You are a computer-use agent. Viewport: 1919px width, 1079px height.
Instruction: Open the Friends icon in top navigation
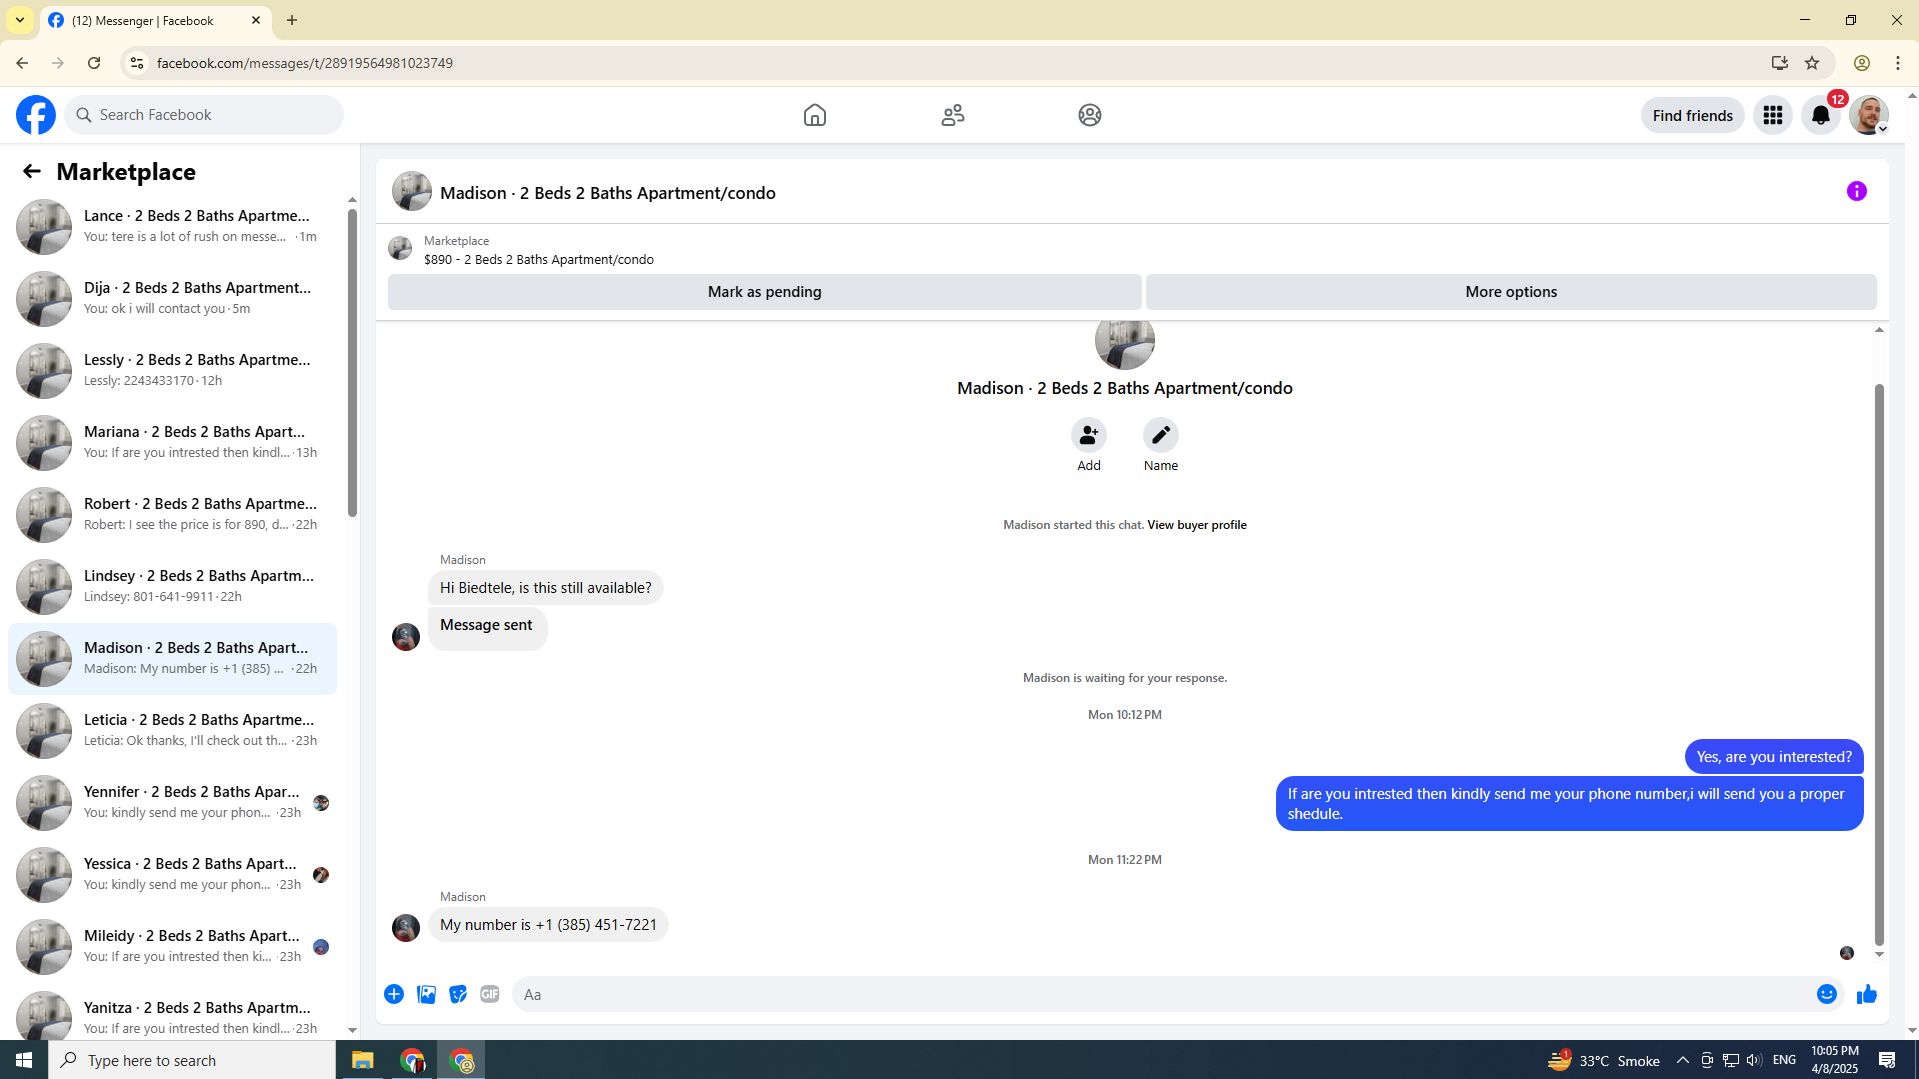point(953,115)
